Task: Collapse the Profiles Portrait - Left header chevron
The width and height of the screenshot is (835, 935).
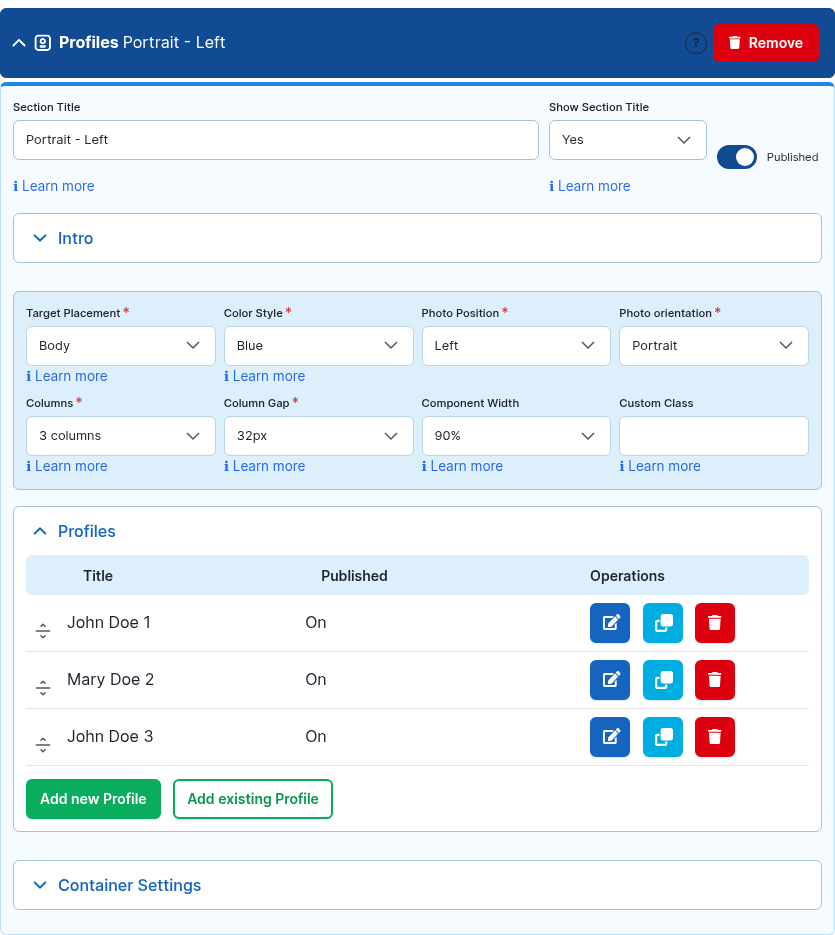Action: [x=19, y=43]
